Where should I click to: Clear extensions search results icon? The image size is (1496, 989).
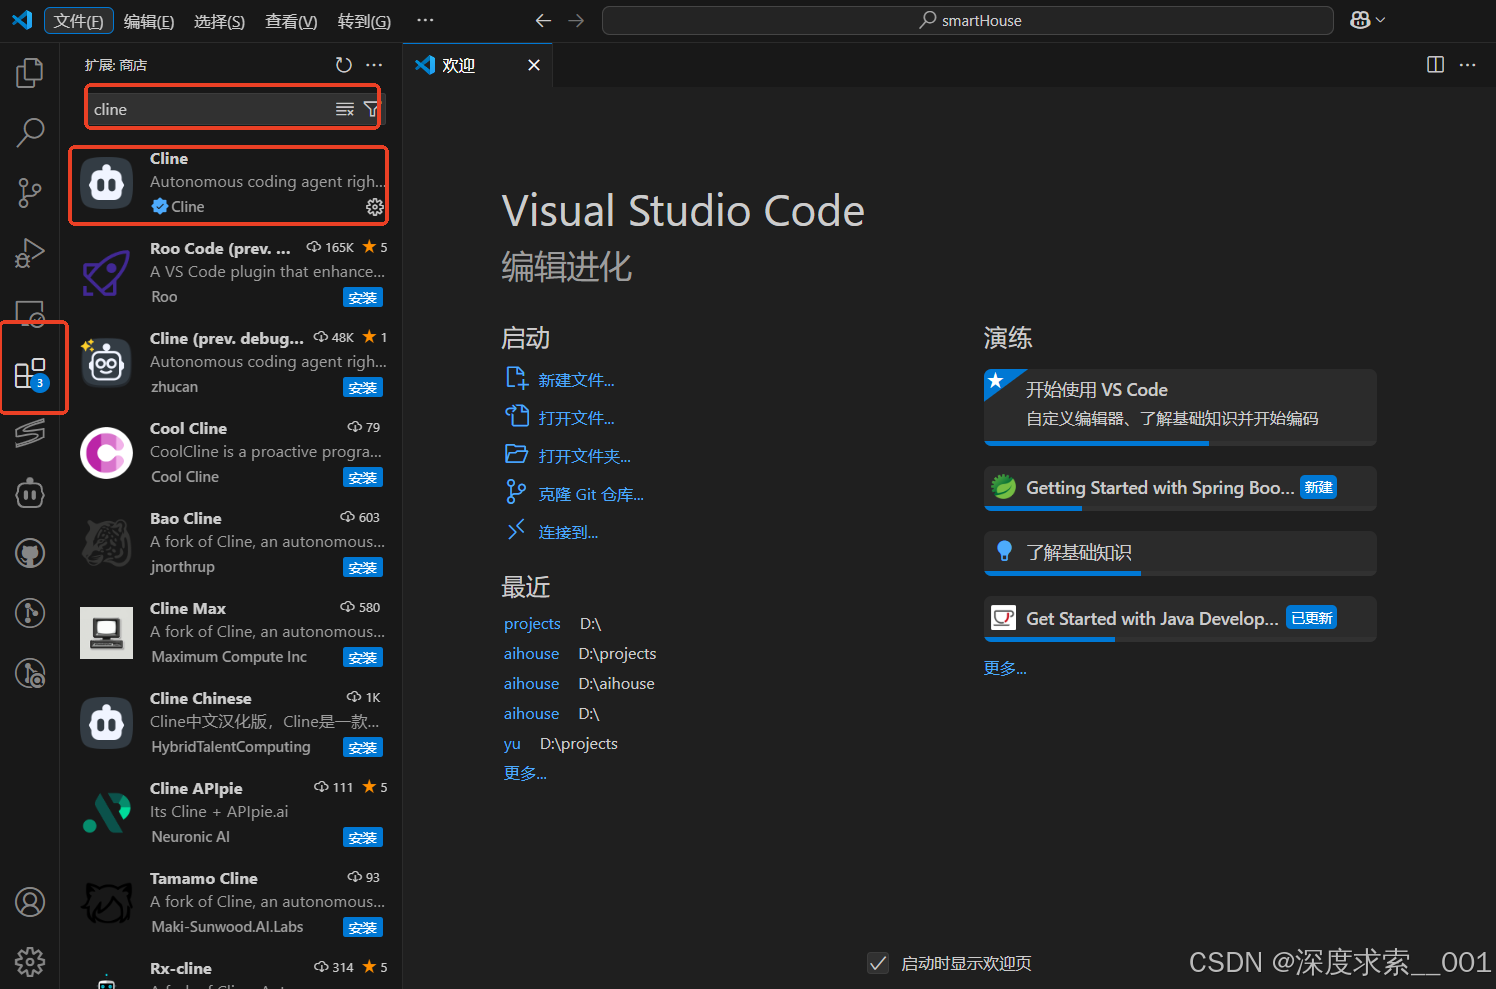tap(345, 109)
